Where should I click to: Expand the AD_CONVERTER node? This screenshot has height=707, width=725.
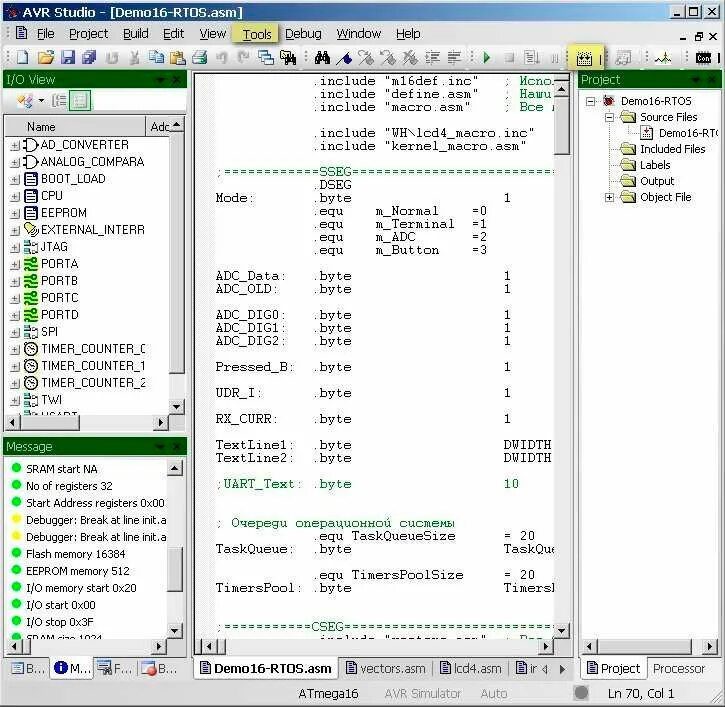15,146
